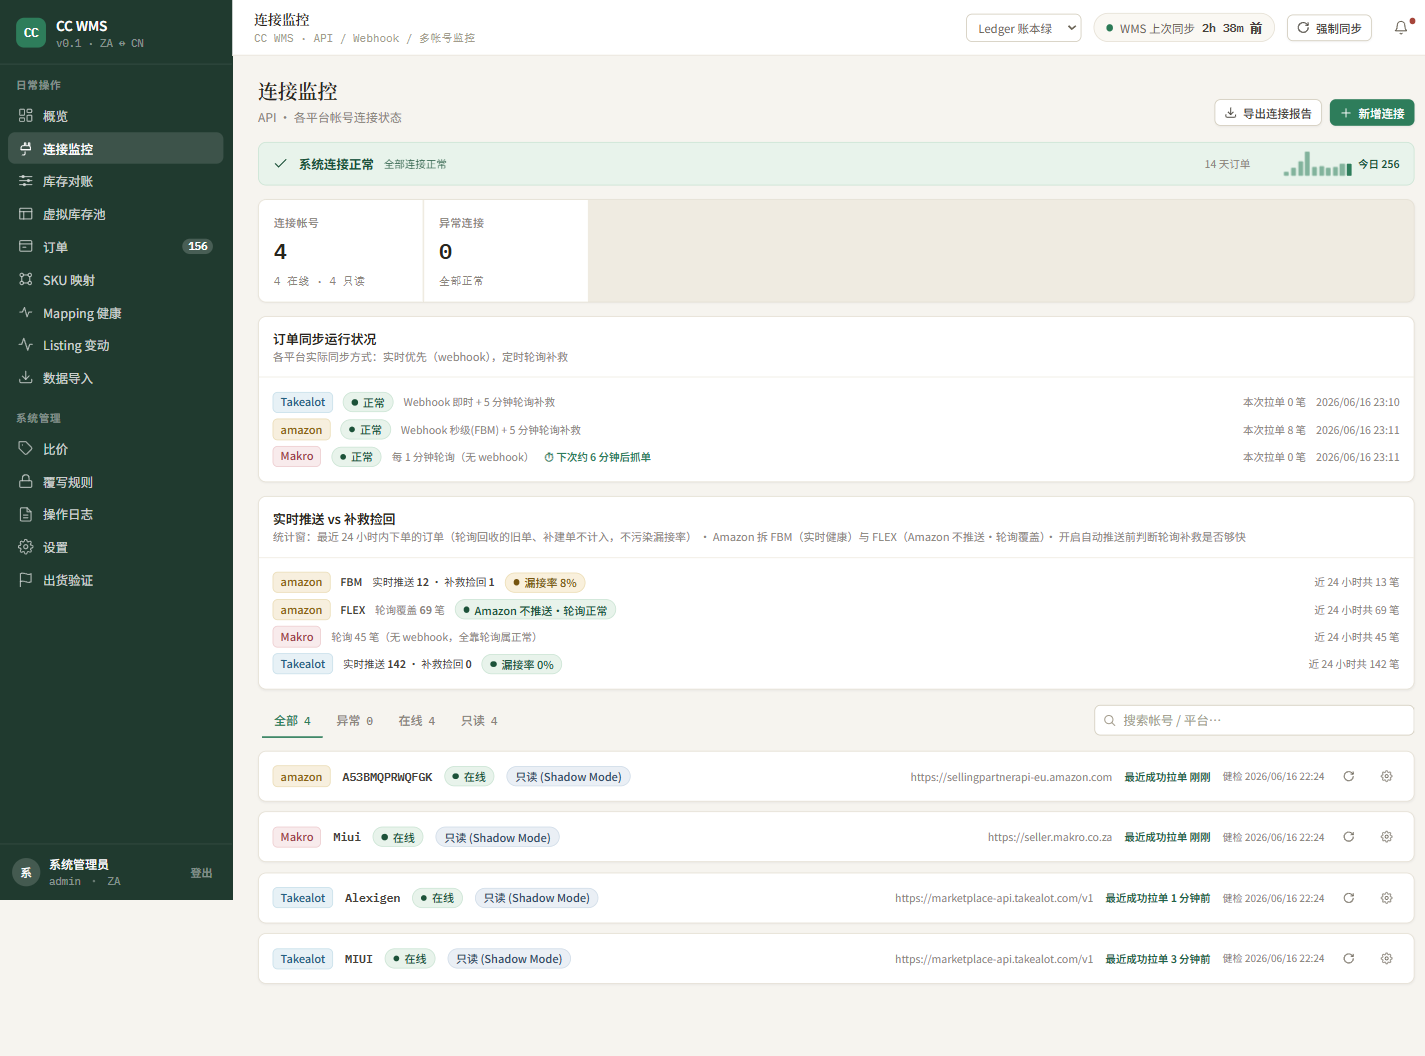Click the WMS 上次同步 status pill
The image size is (1425, 1056).
click(1184, 28)
